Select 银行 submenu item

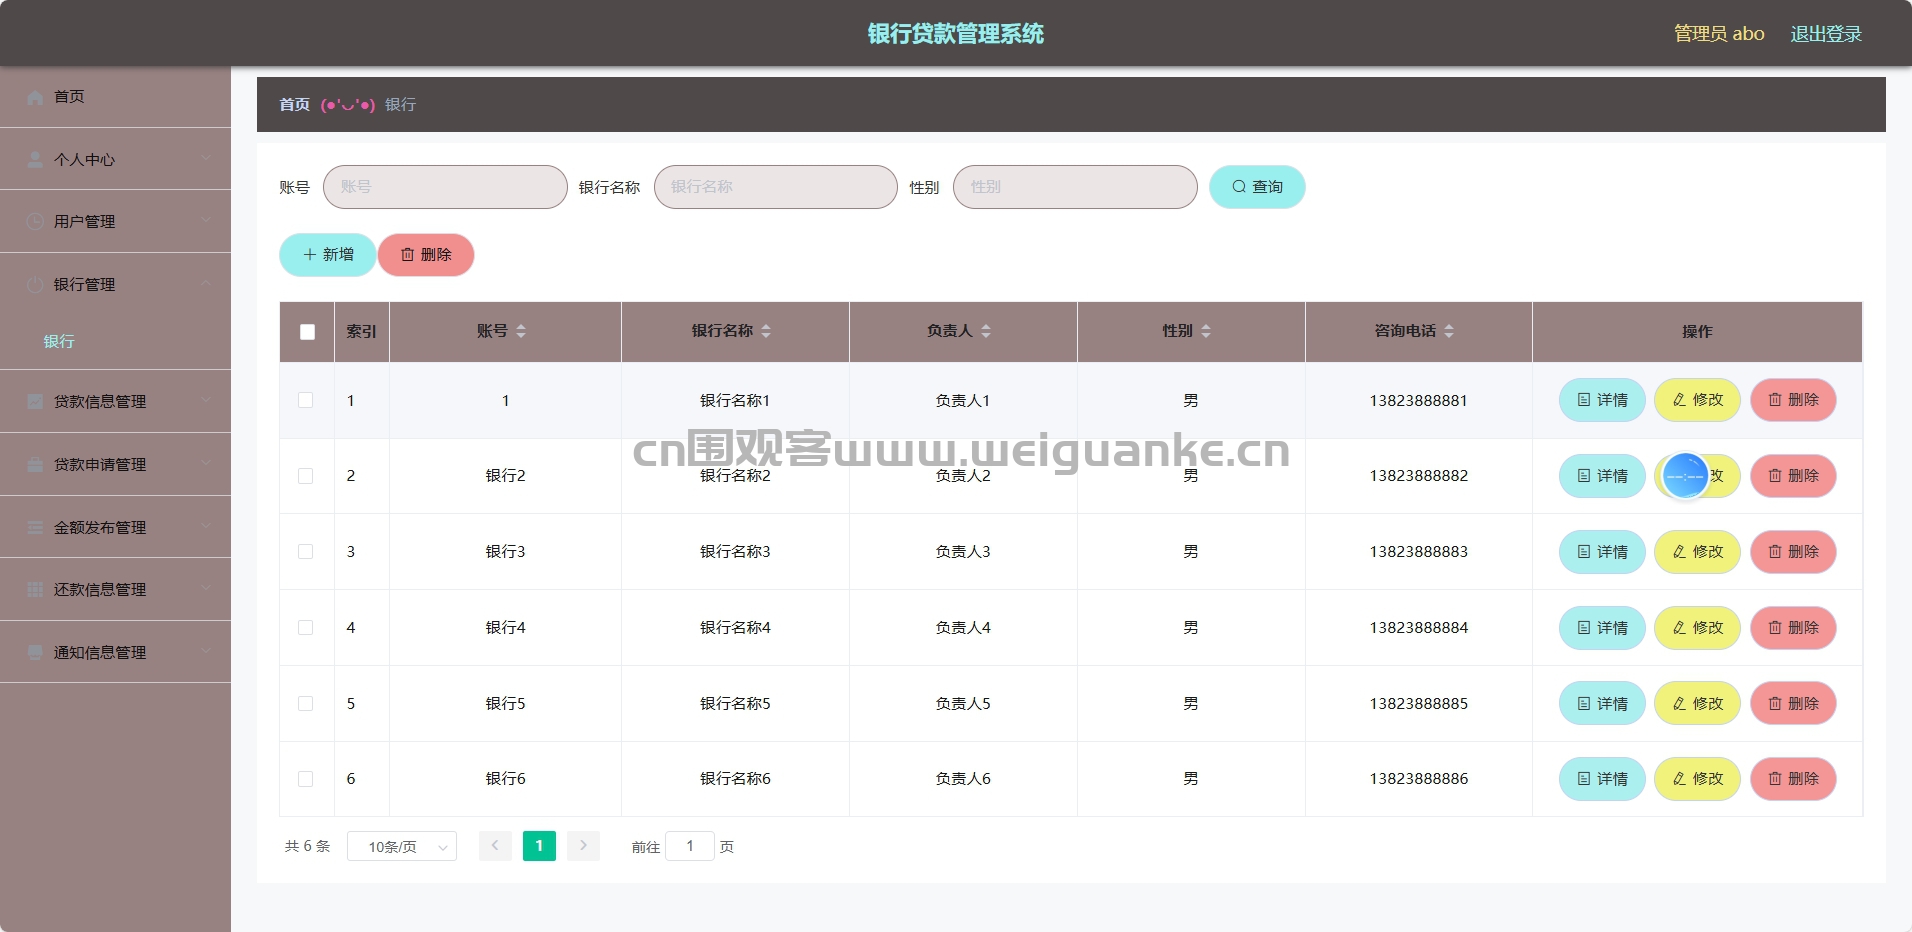pos(59,342)
